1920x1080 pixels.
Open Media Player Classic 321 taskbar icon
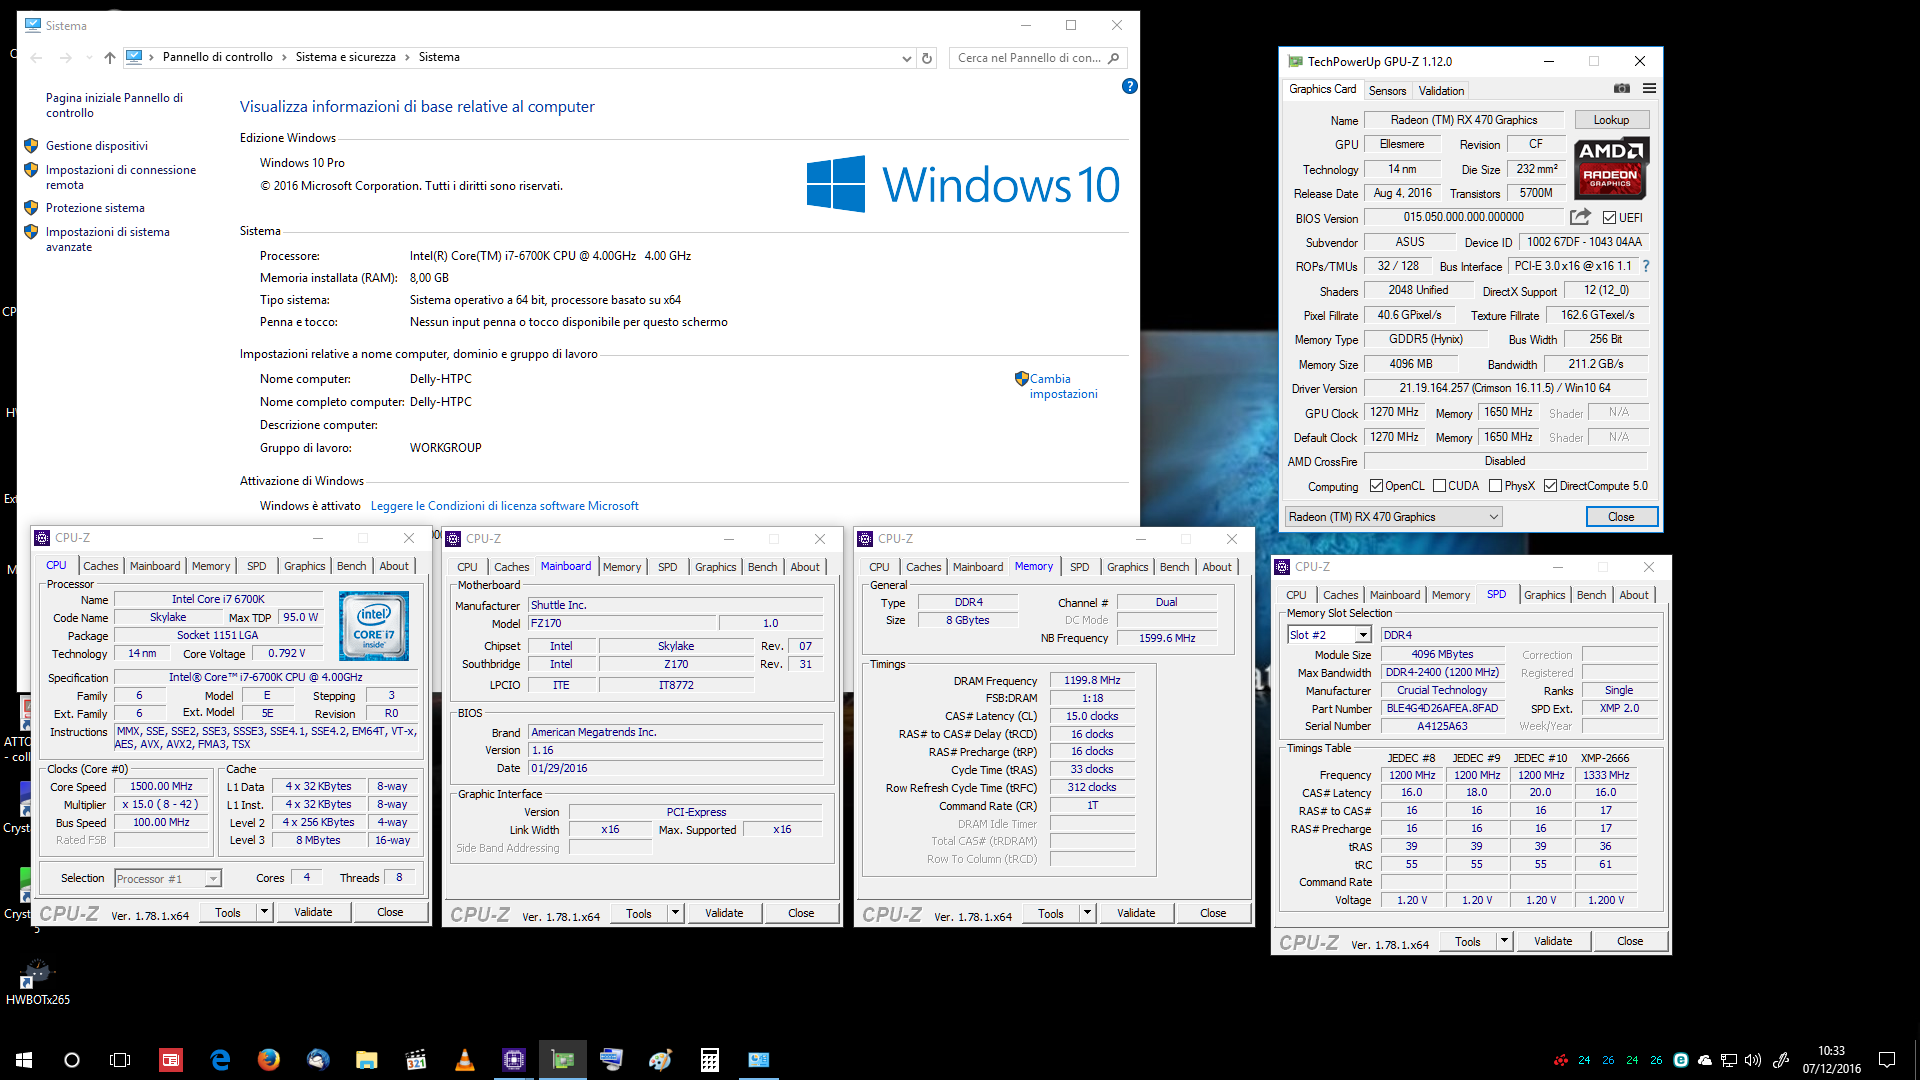(x=416, y=1060)
